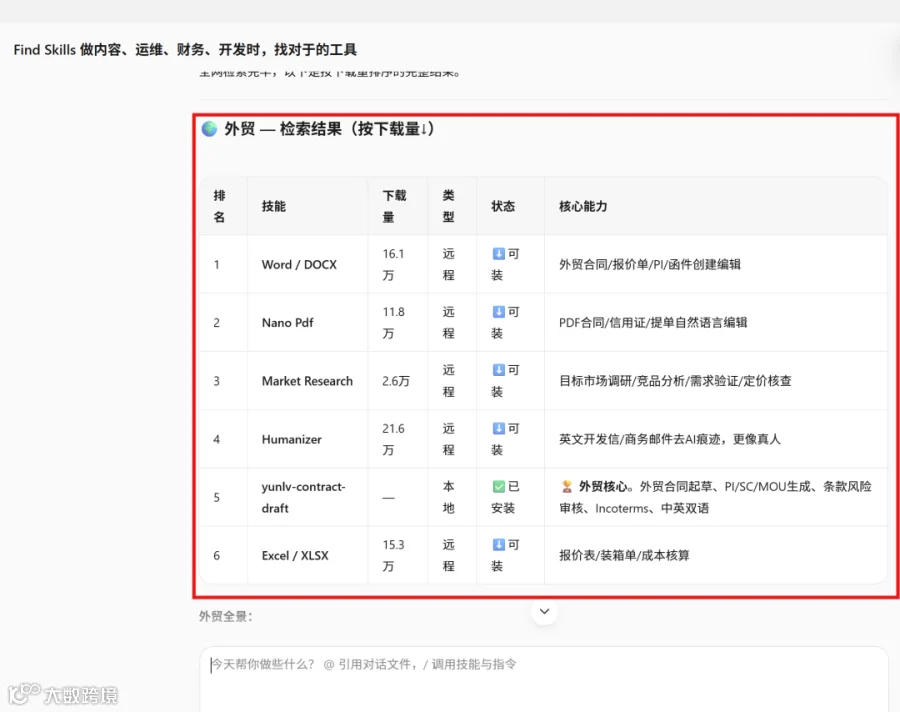Click the 外贸全景 label
This screenshot has height=712, width=900.
(226, 617)
